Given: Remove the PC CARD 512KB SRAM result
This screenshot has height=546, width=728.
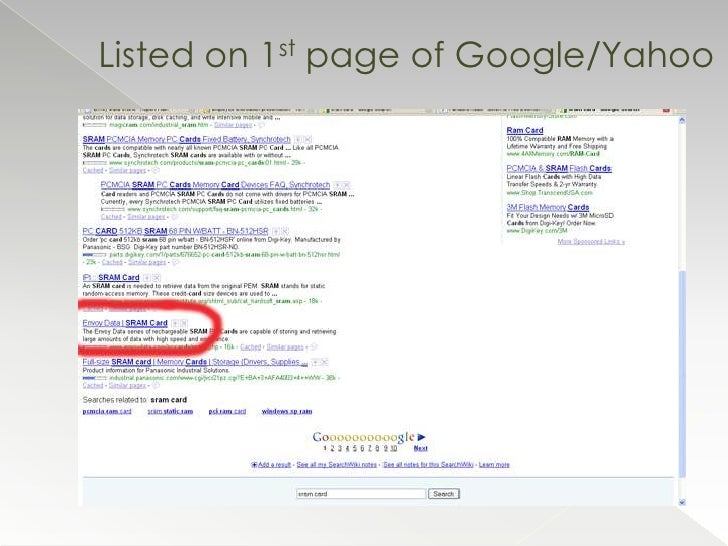Looking at the screenshot, I should coord(285,231).
